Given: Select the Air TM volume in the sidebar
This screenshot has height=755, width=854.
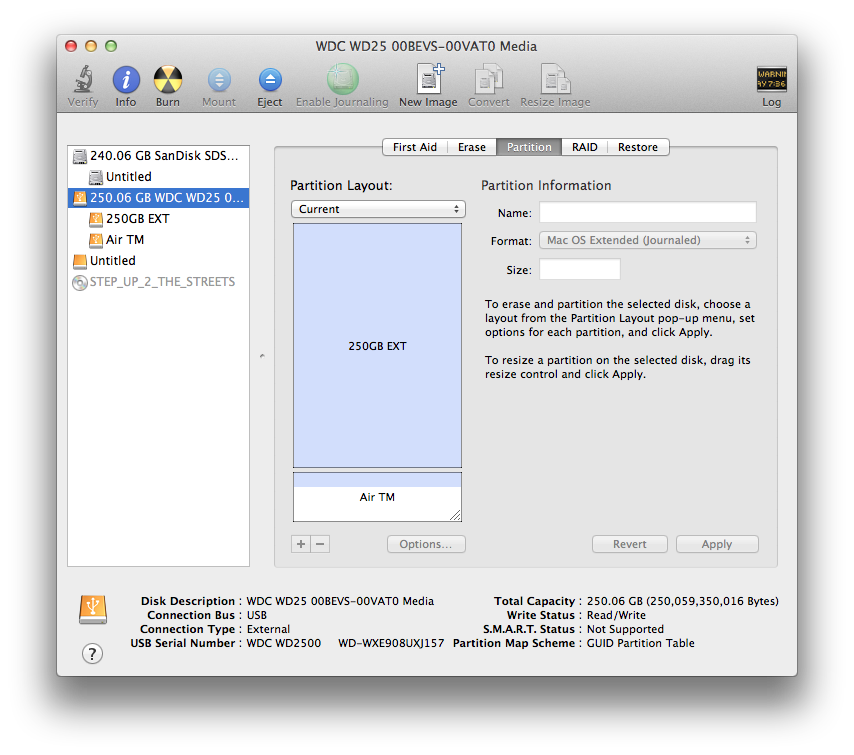Looking at the screenshot, I should 158,240.
